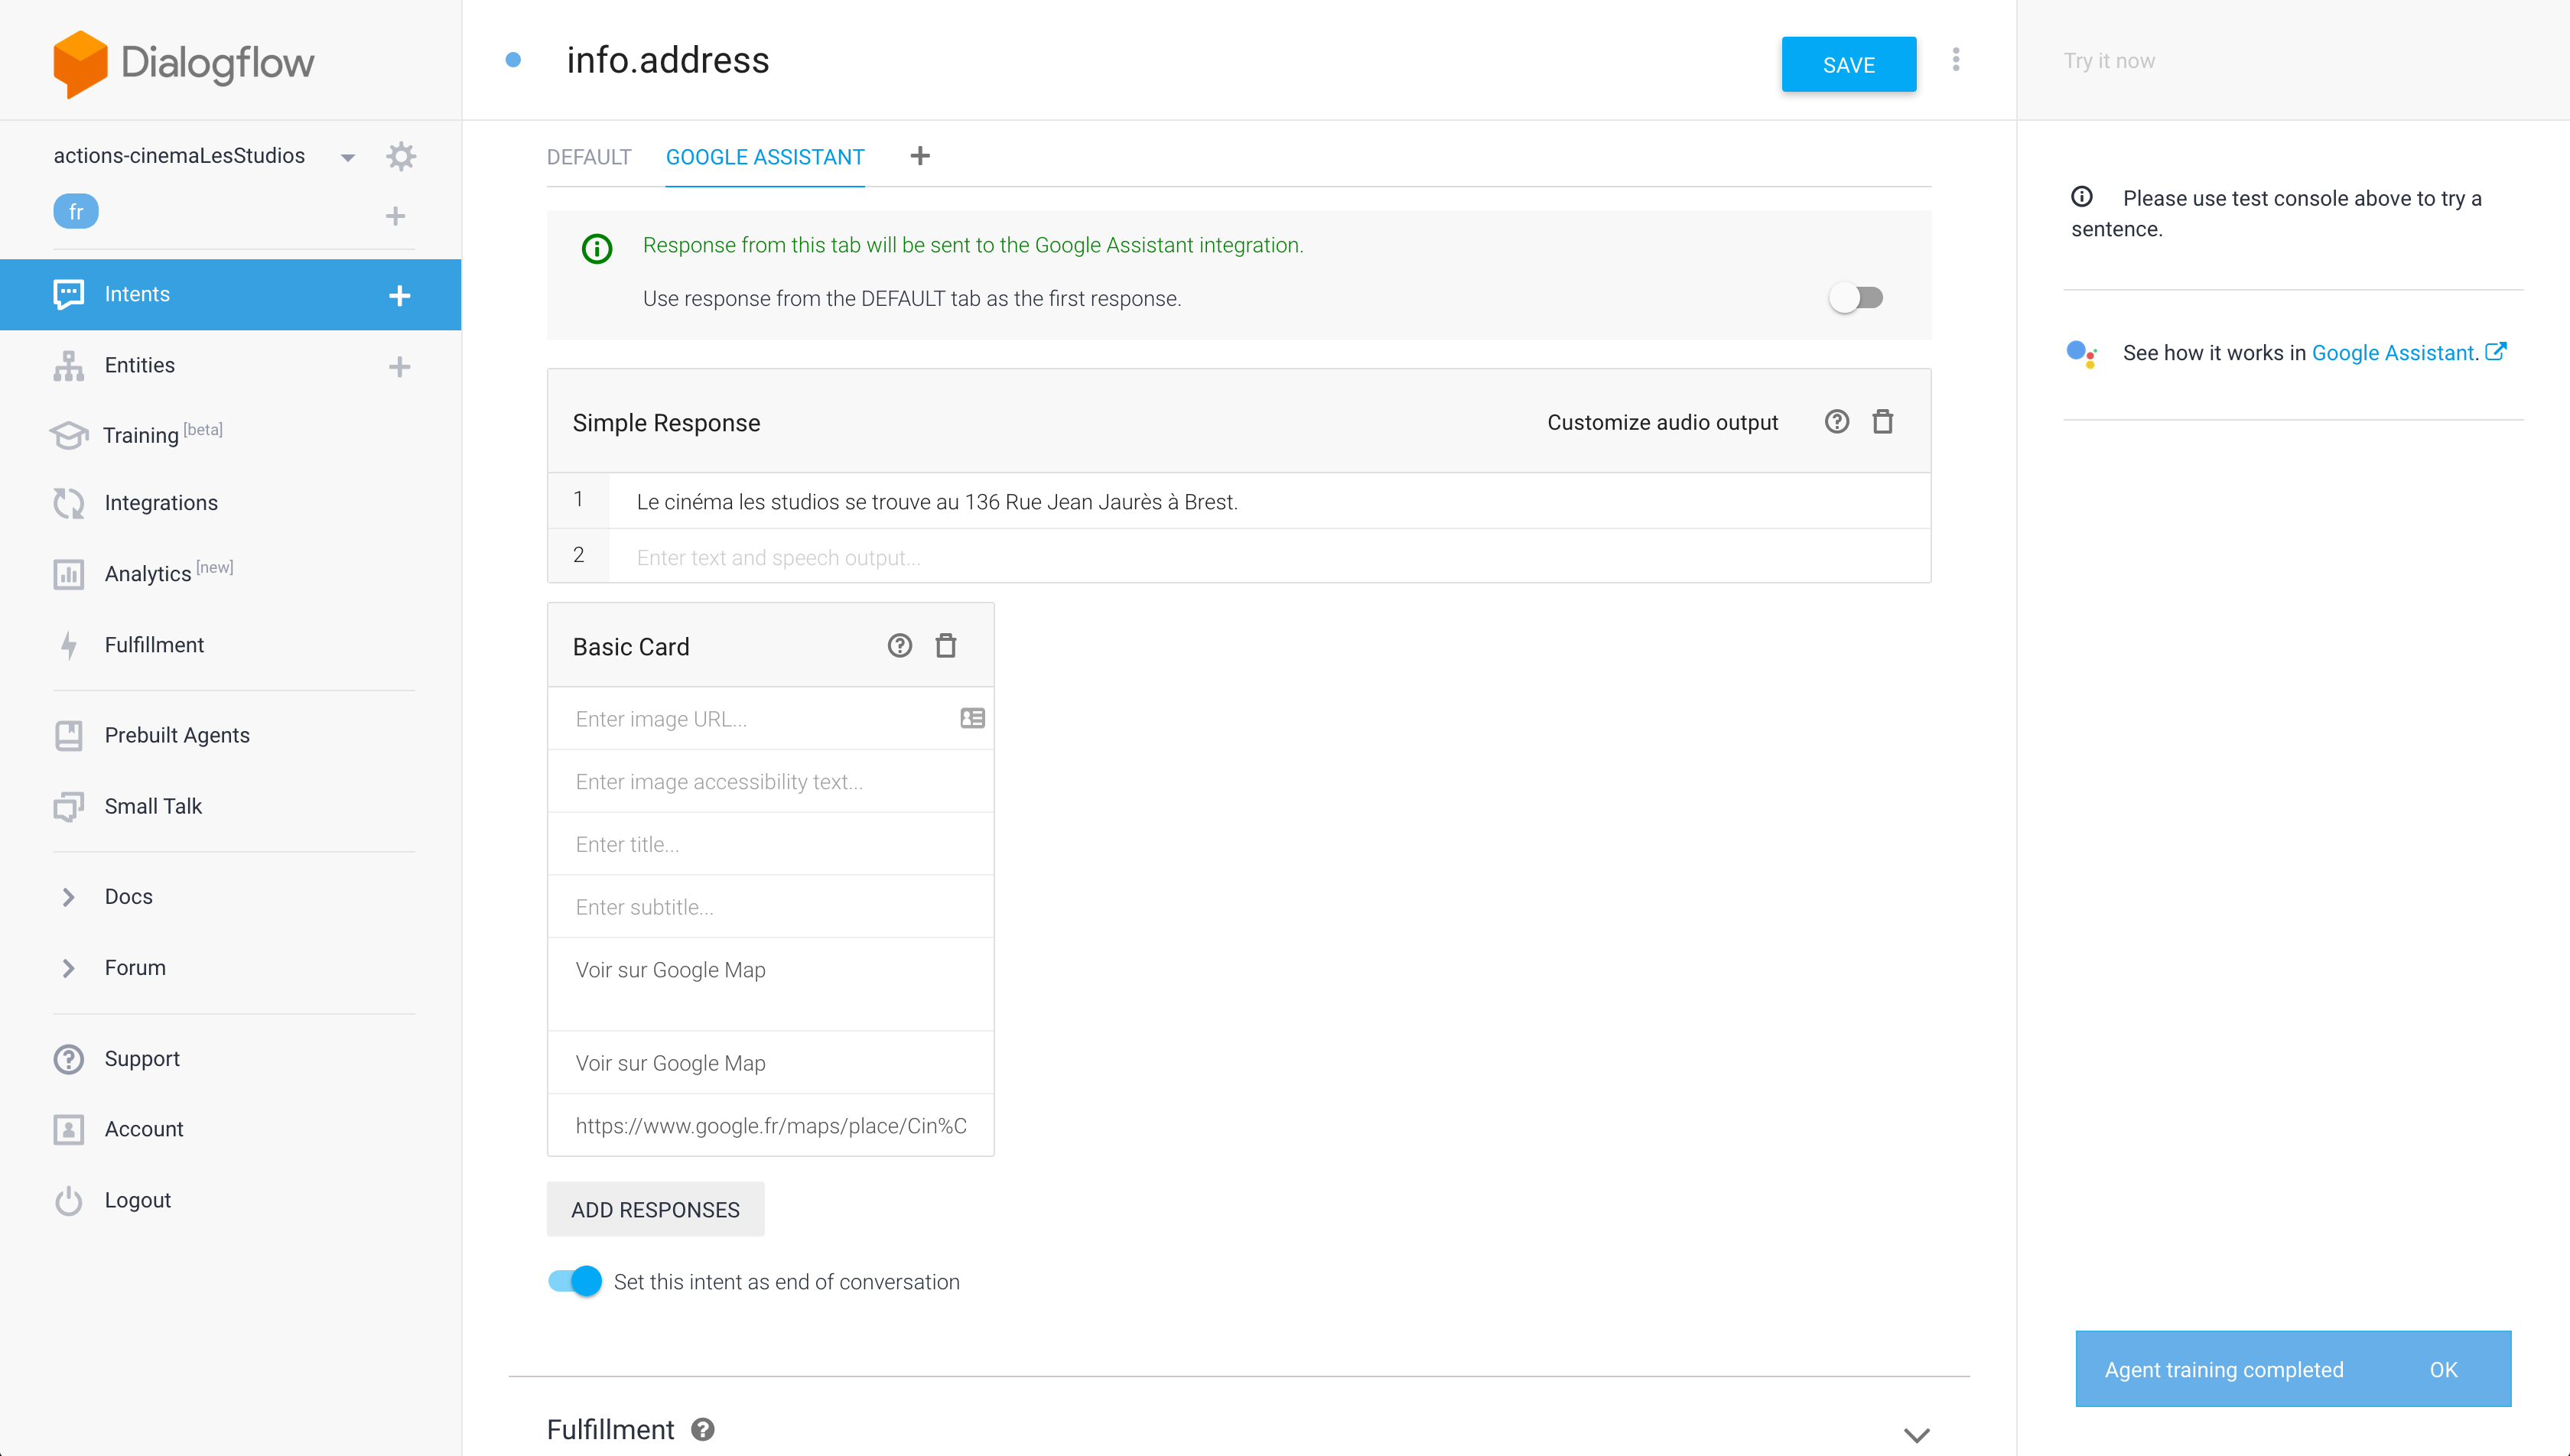Select the fr language badge

pos(76,212)
